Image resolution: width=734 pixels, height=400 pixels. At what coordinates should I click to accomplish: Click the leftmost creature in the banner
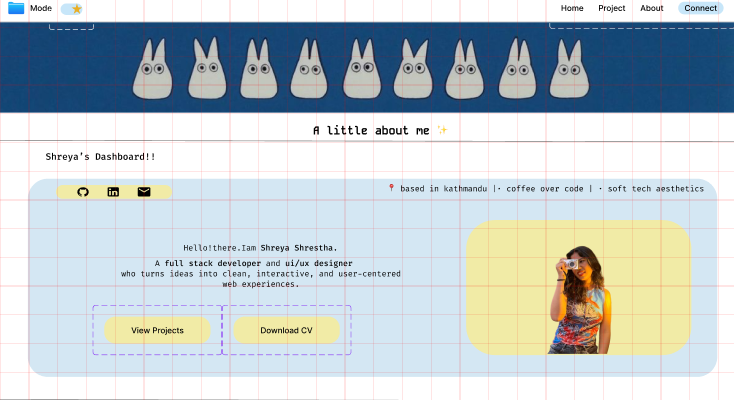coord(151,69)
